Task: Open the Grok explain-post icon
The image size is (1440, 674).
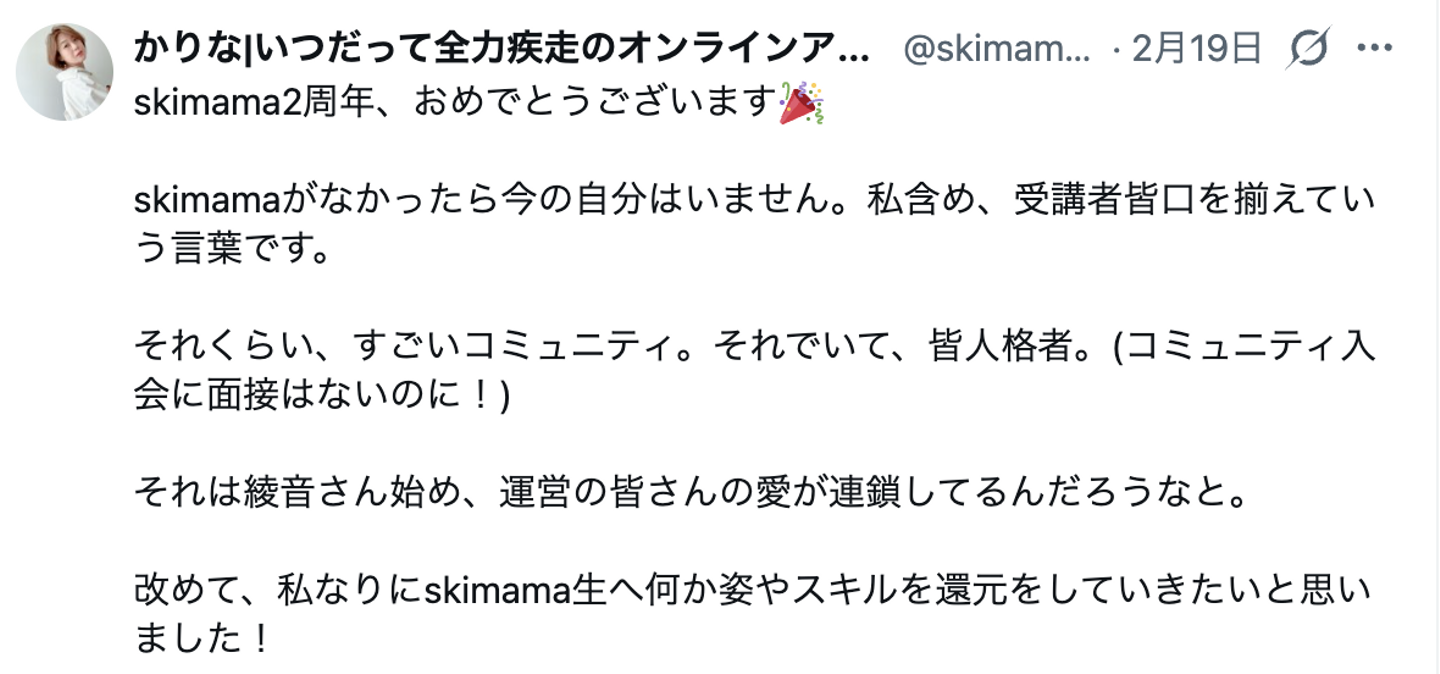Action: tap(1309, 48)
